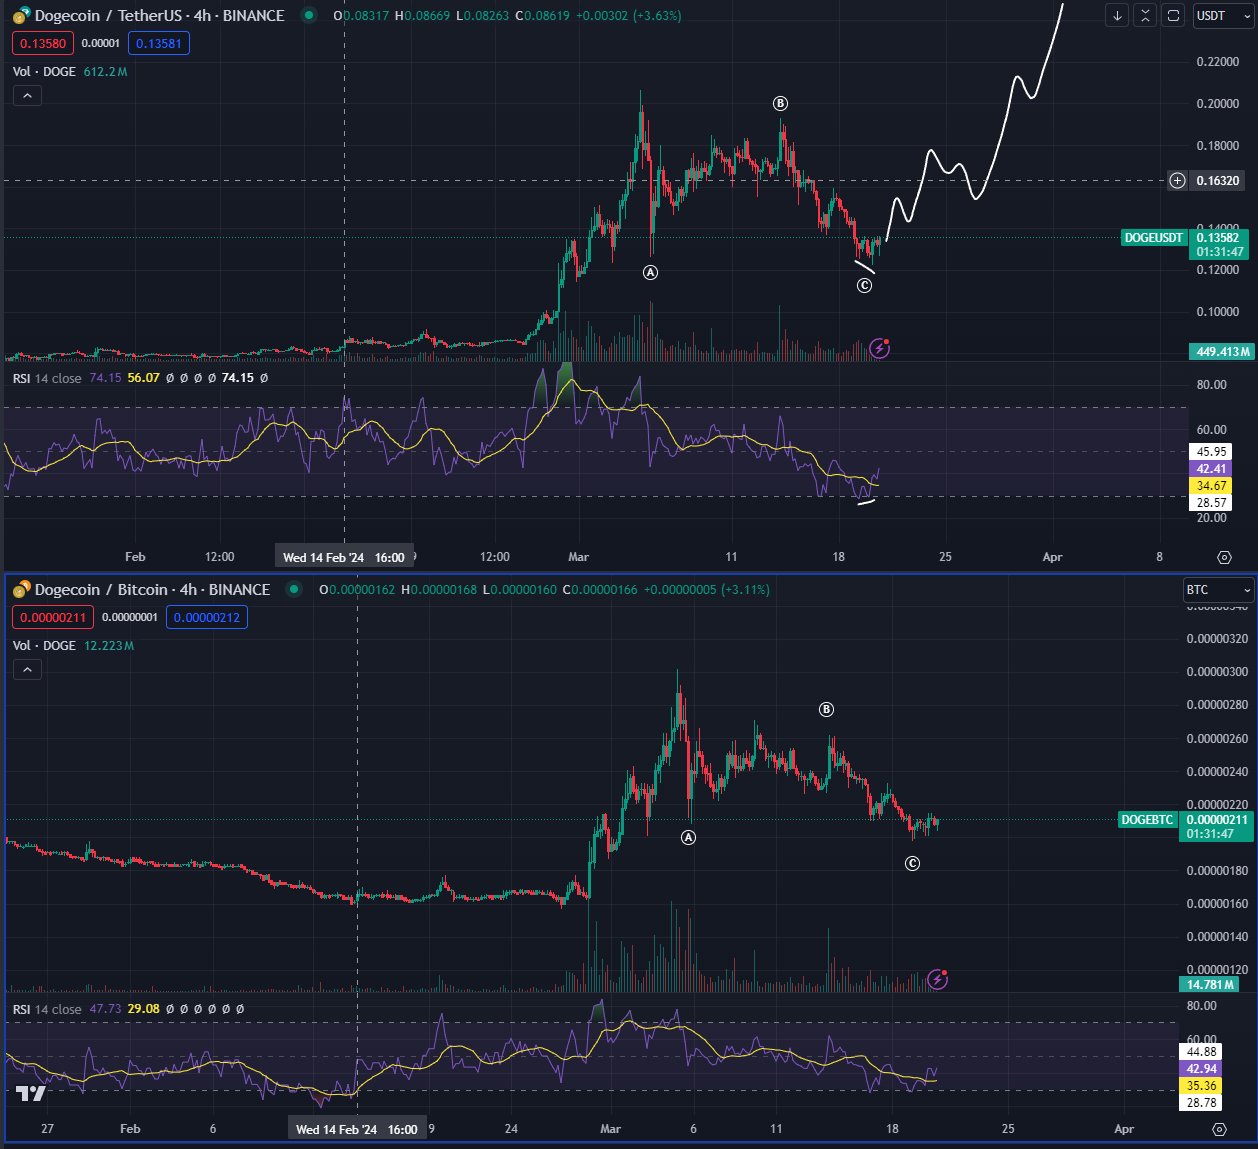Collapse the bottom chart indicator legend
Viewport: 1258px width, 1149px height.
pos(27,669)
